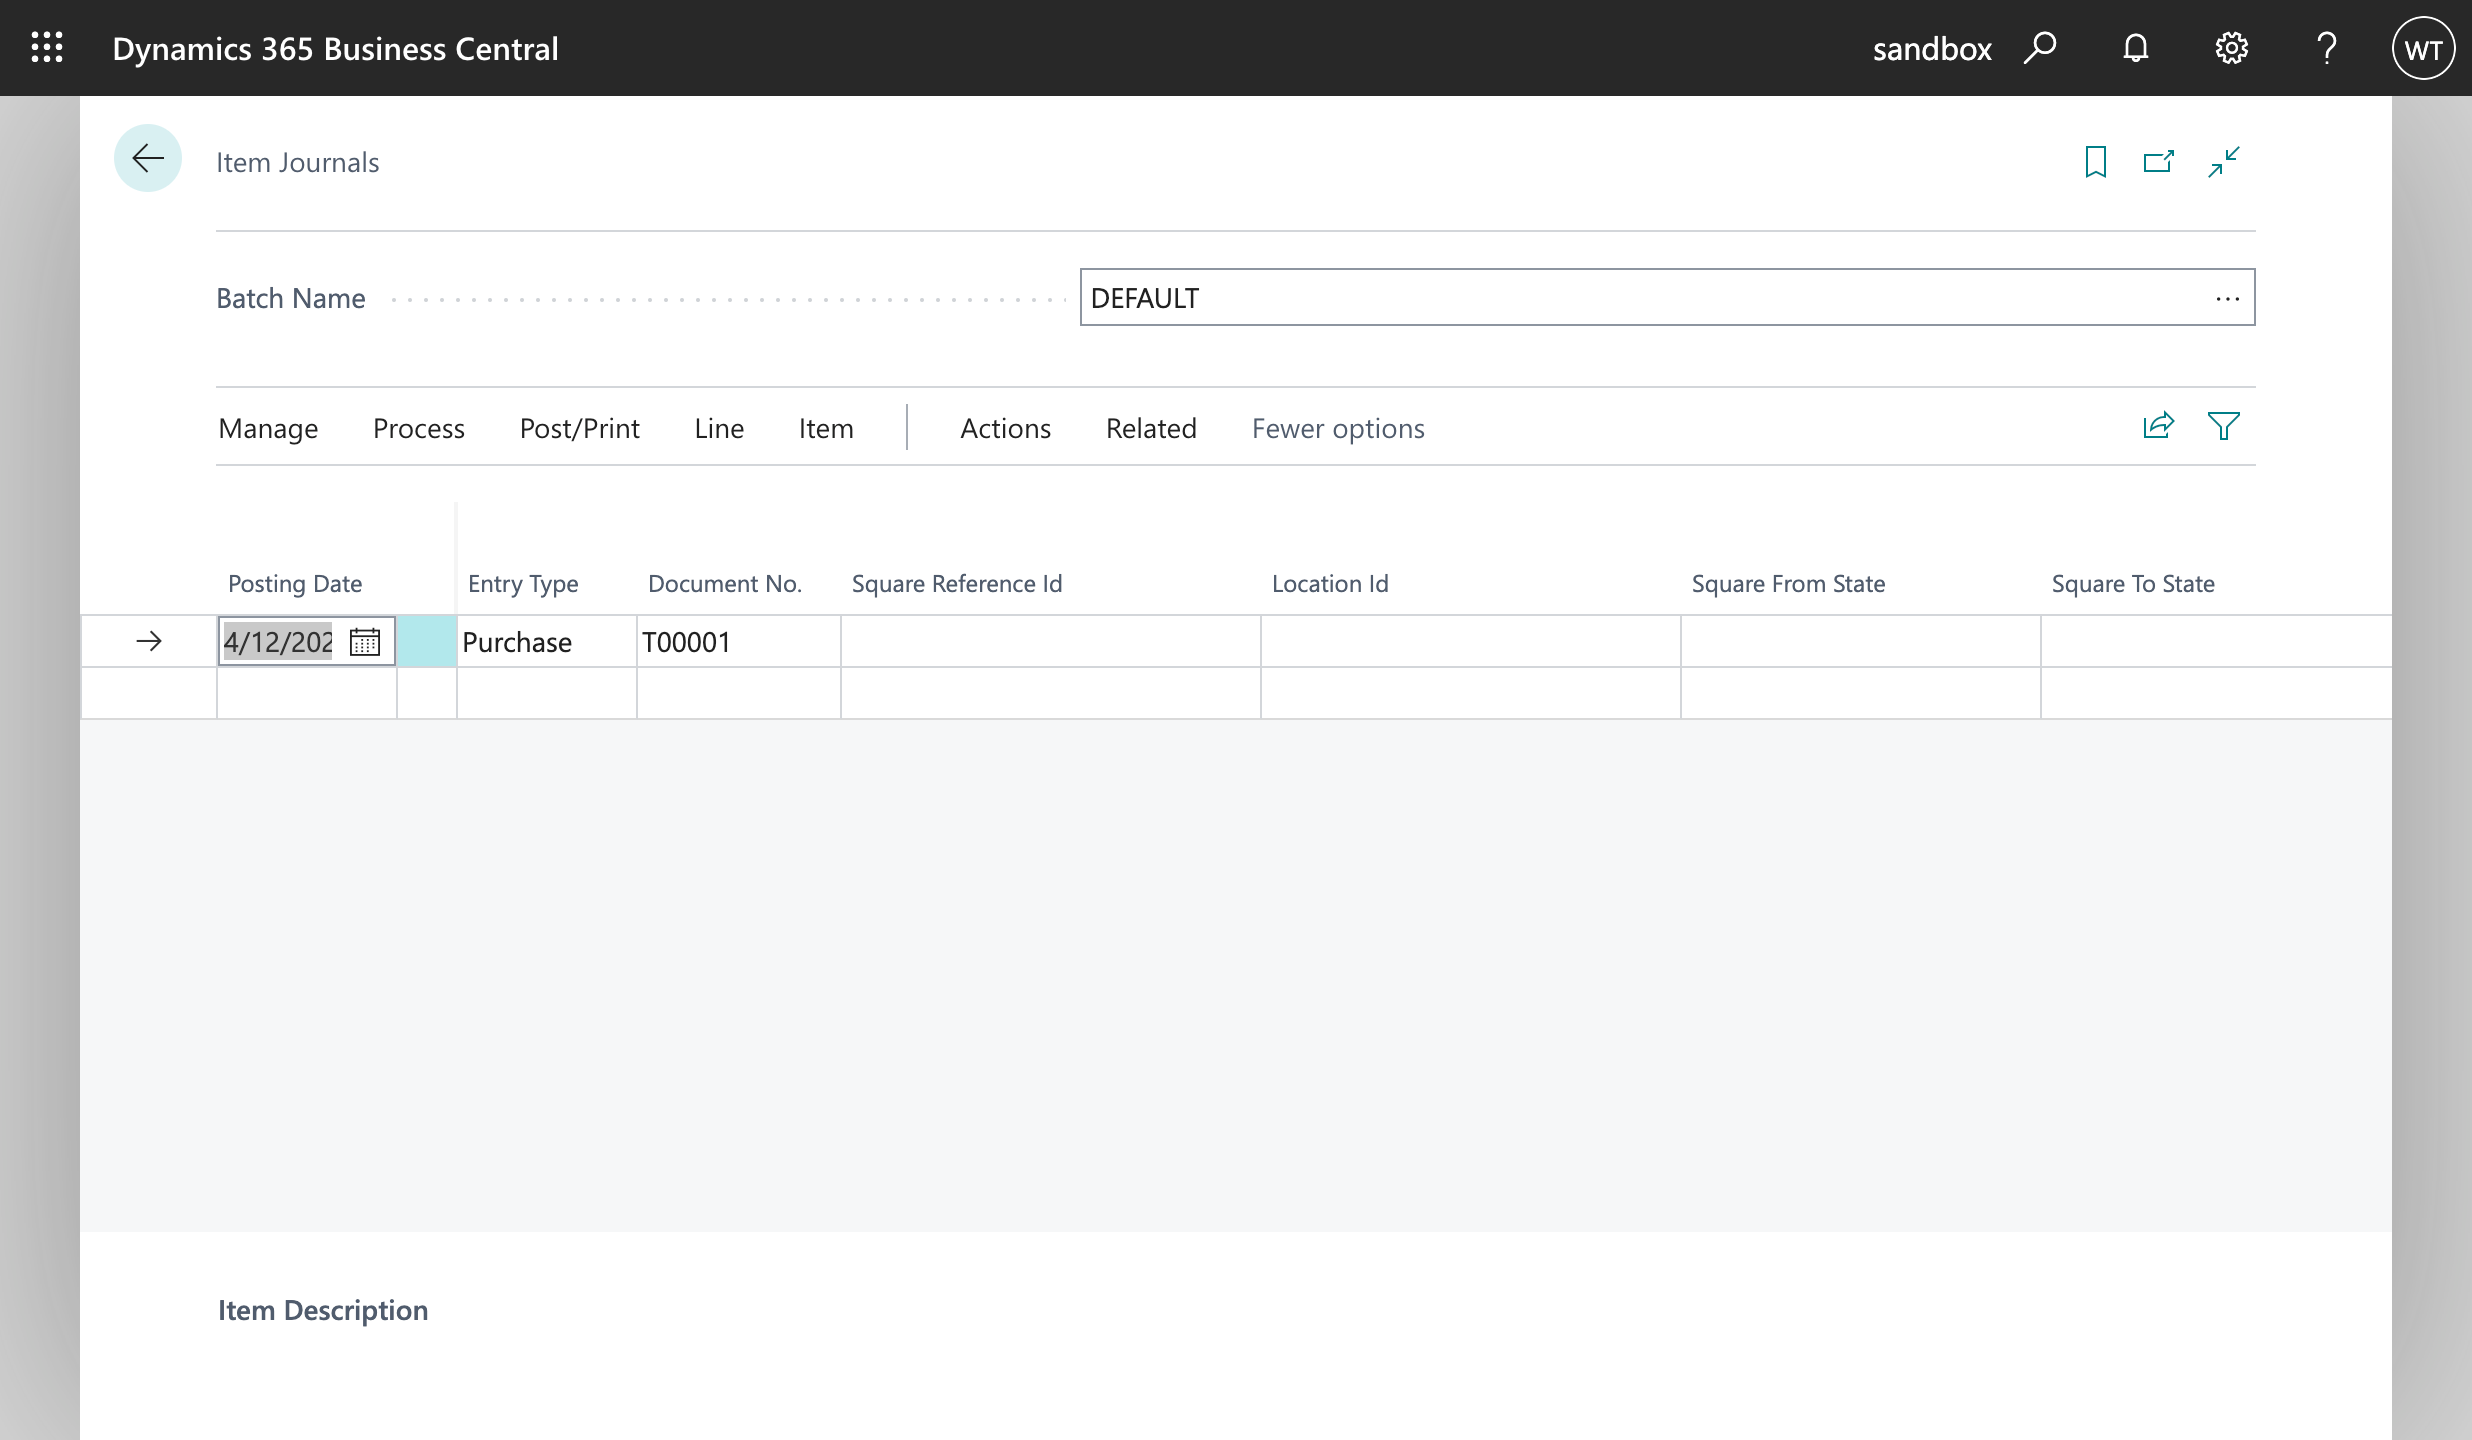Open the WT user account avatar
Image resolution: width=2472 pixels, height=1440 pixels.
pos(2423,48)
